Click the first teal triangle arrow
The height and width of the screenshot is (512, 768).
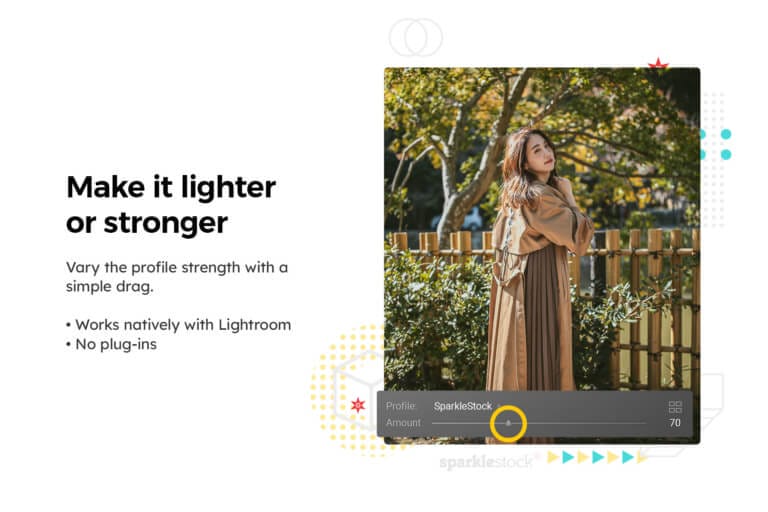tap(568, 457)
